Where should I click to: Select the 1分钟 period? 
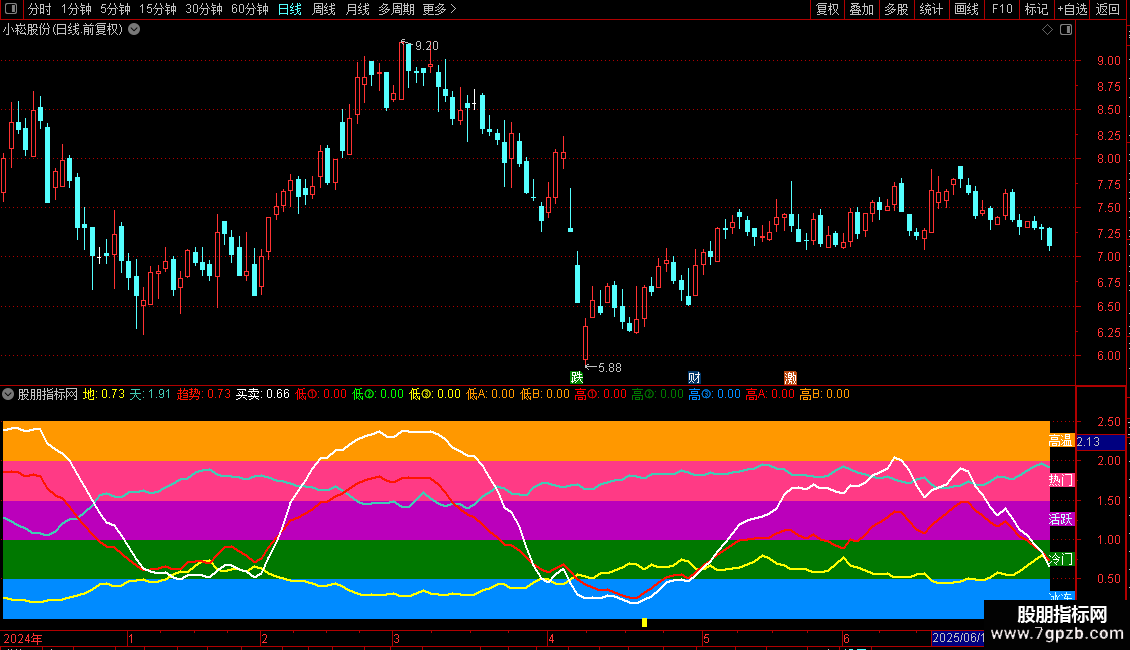(76, 9)
